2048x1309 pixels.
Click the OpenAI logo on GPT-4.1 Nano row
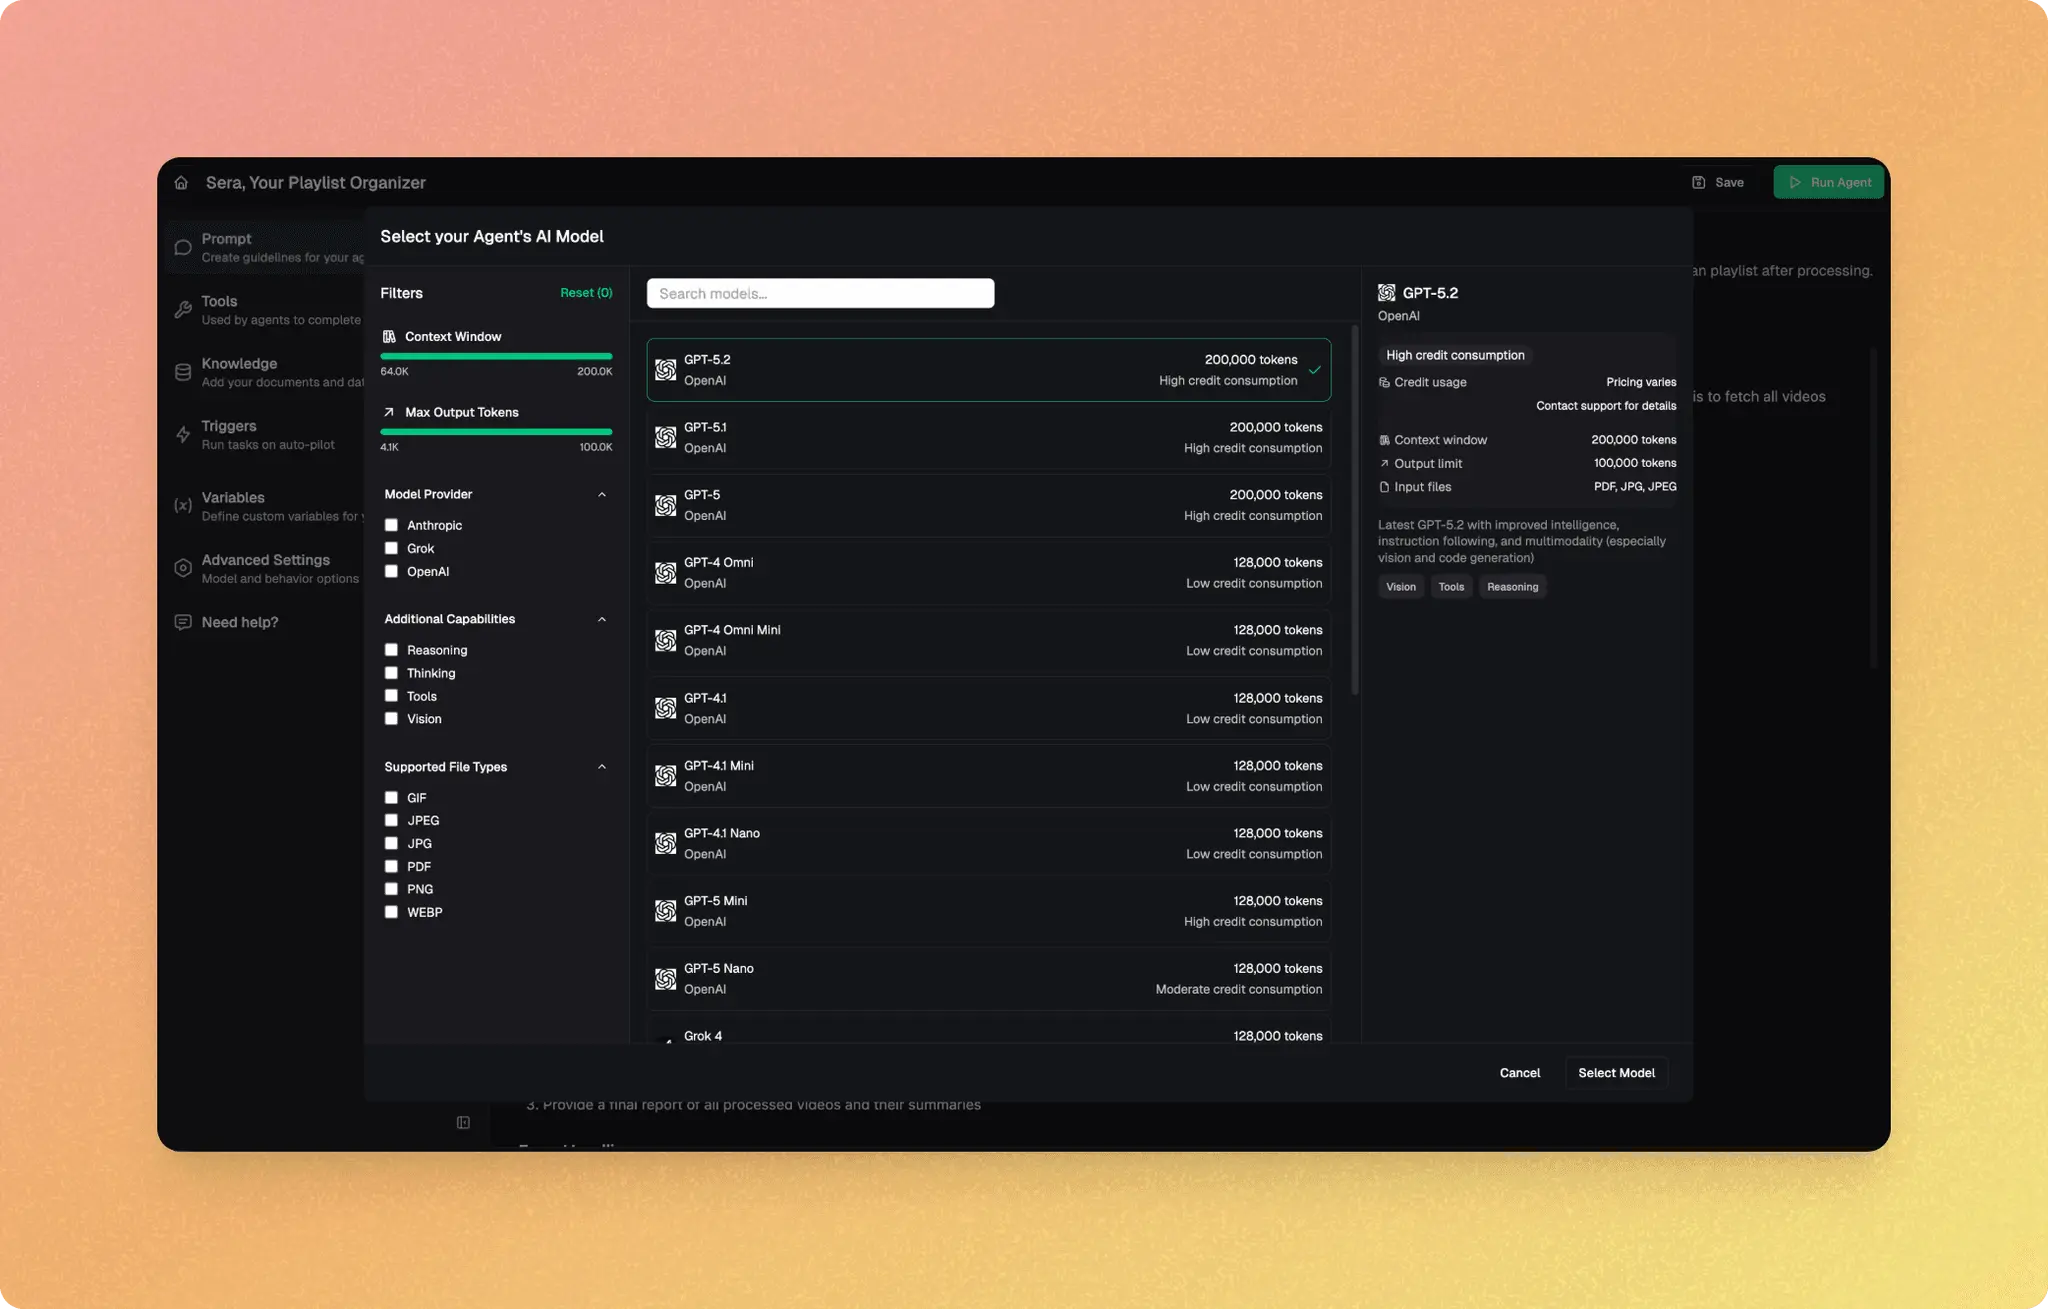point(666,843)
